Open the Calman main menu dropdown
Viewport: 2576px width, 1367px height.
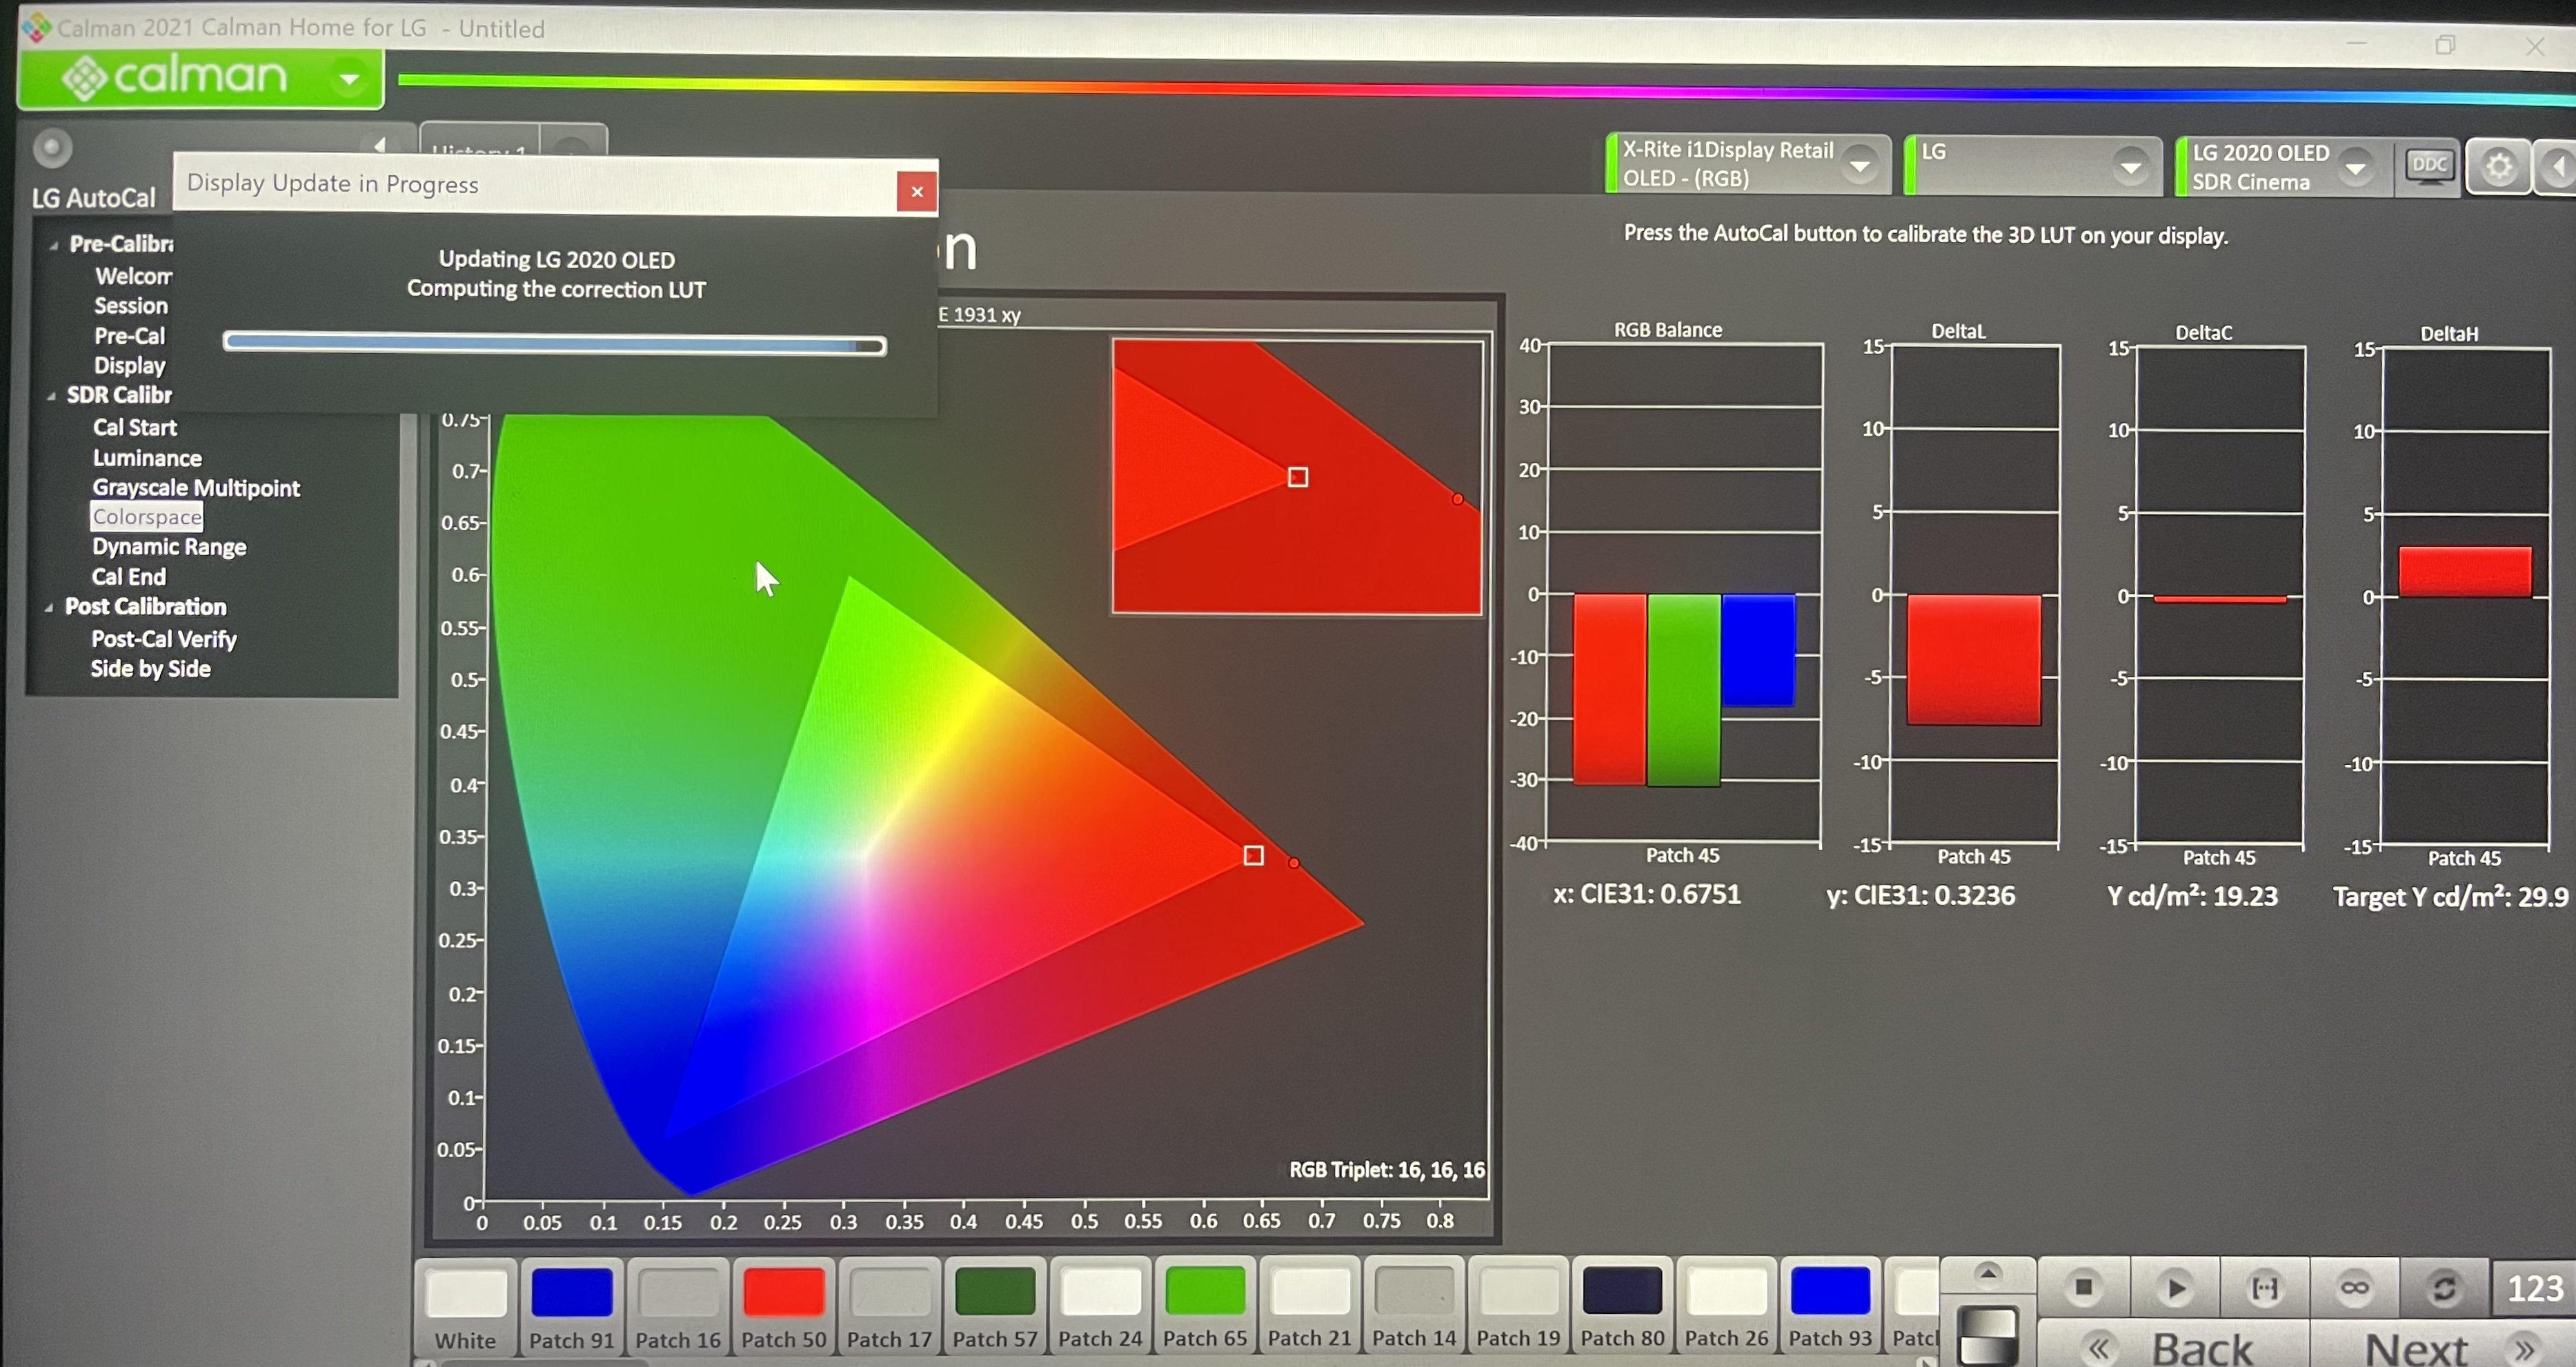click(x=349, y=78)
